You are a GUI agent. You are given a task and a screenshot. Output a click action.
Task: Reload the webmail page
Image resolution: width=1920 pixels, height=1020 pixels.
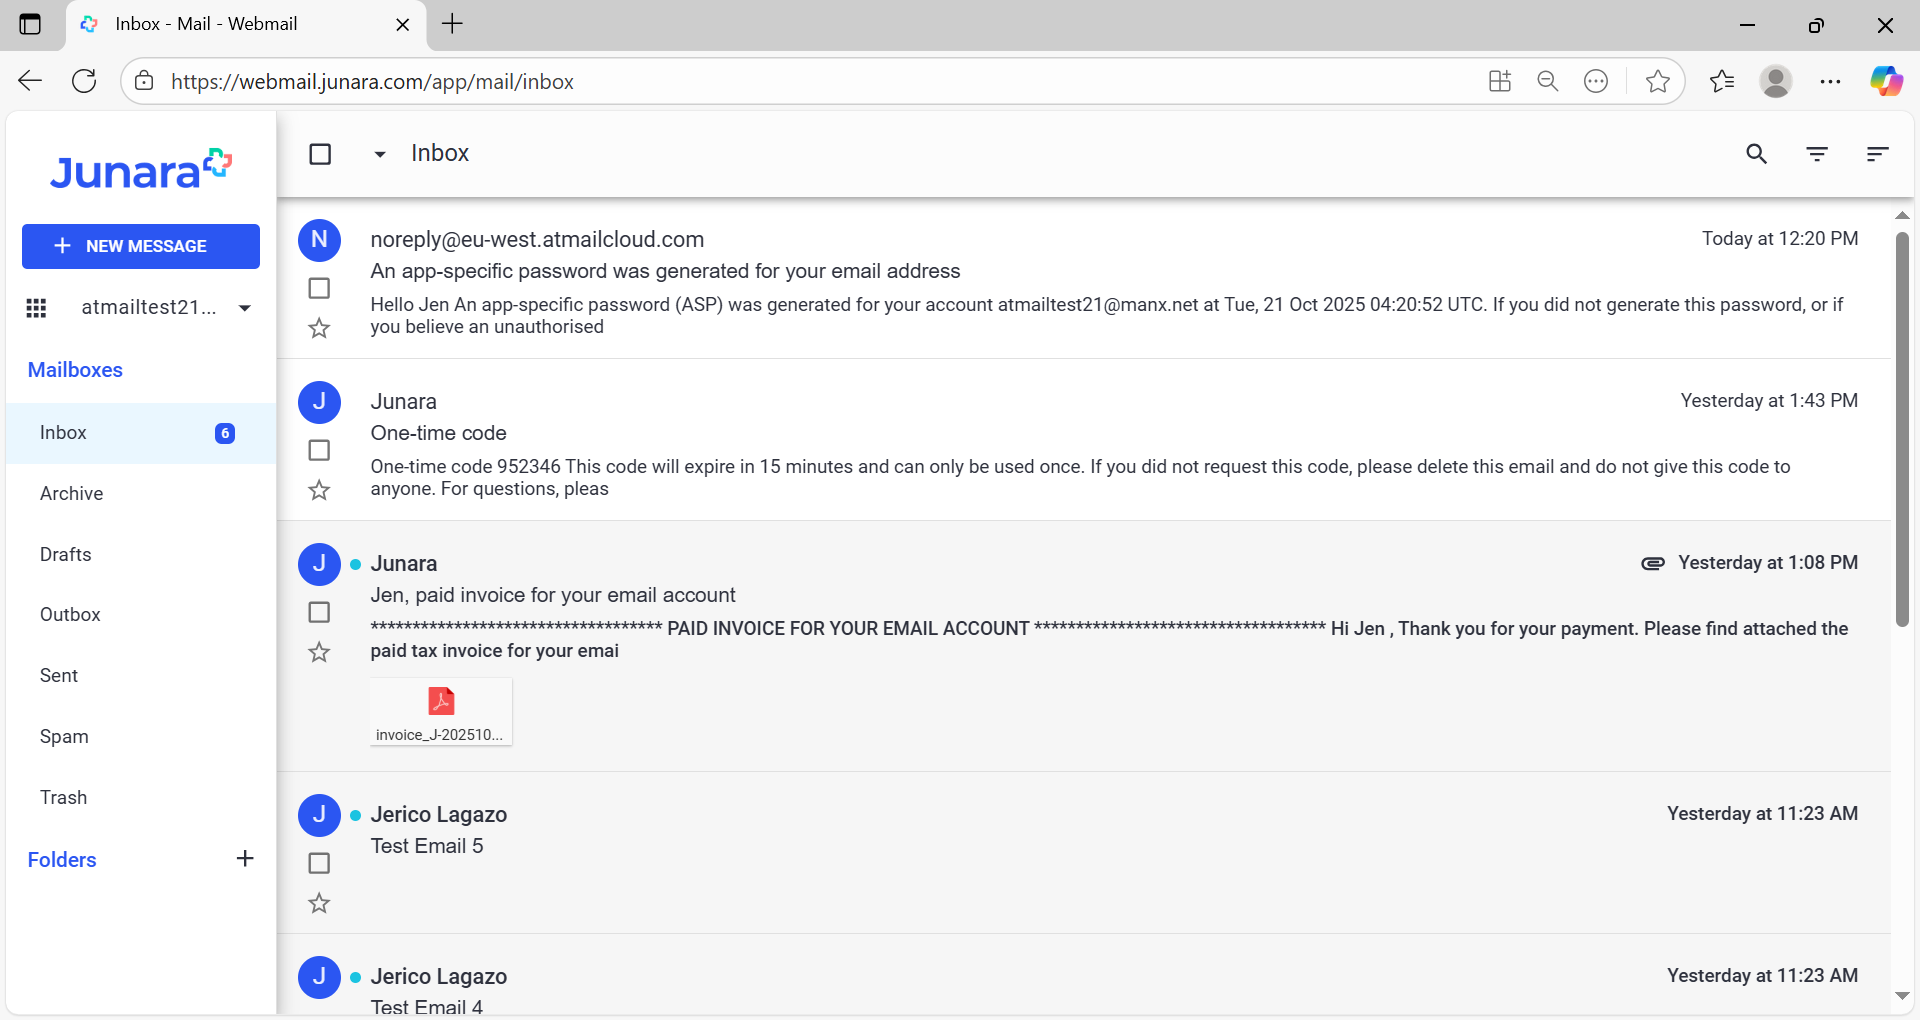click(85, 81)
